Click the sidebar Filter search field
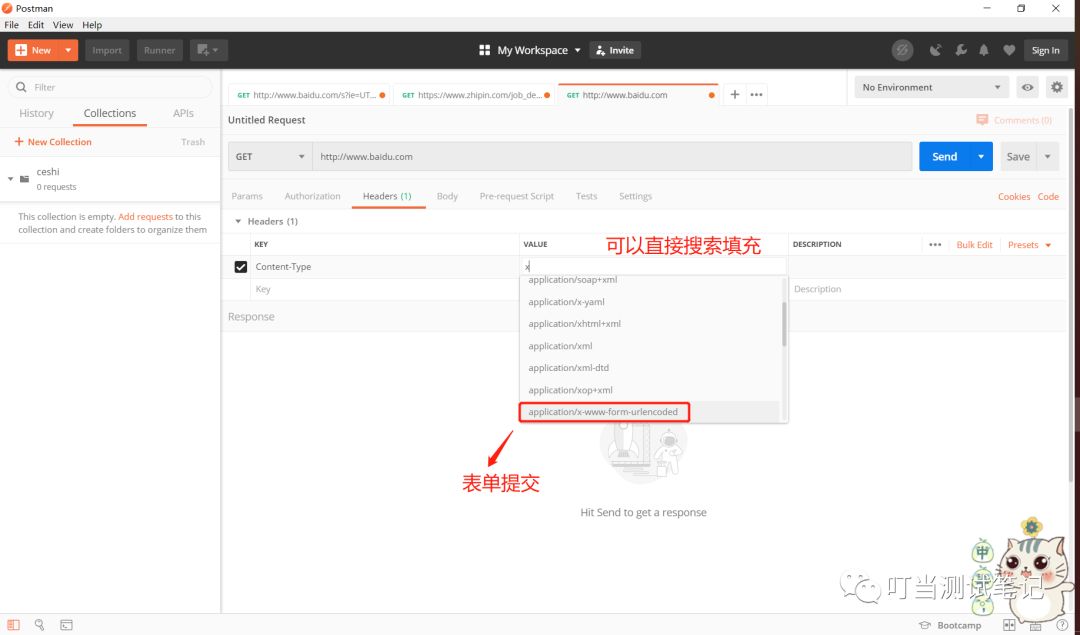The width and height of the screenshot is (1080, 635). 110,87
